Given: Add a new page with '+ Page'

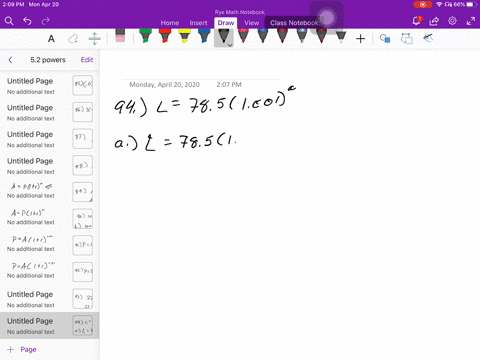Looking at the screenshot, I should point(22,349).
